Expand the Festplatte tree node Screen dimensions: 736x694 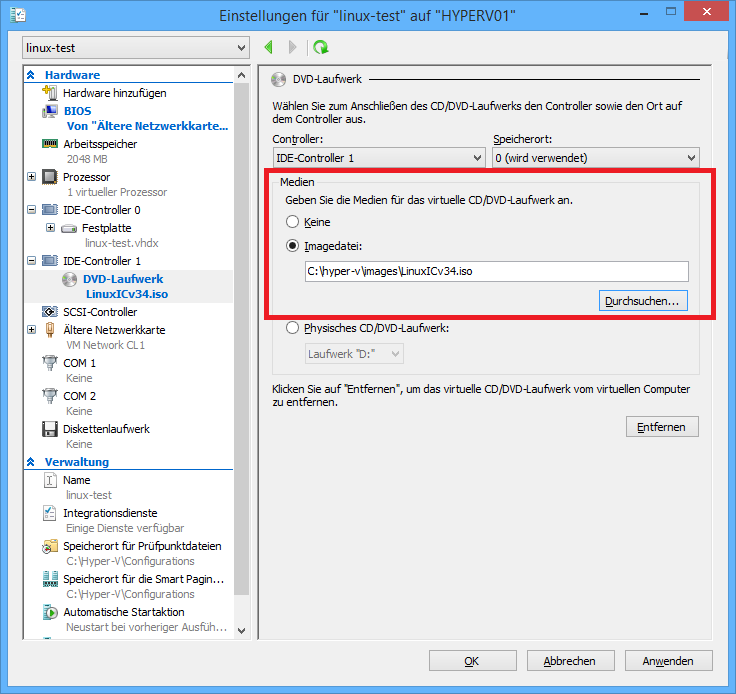(51, 228)
